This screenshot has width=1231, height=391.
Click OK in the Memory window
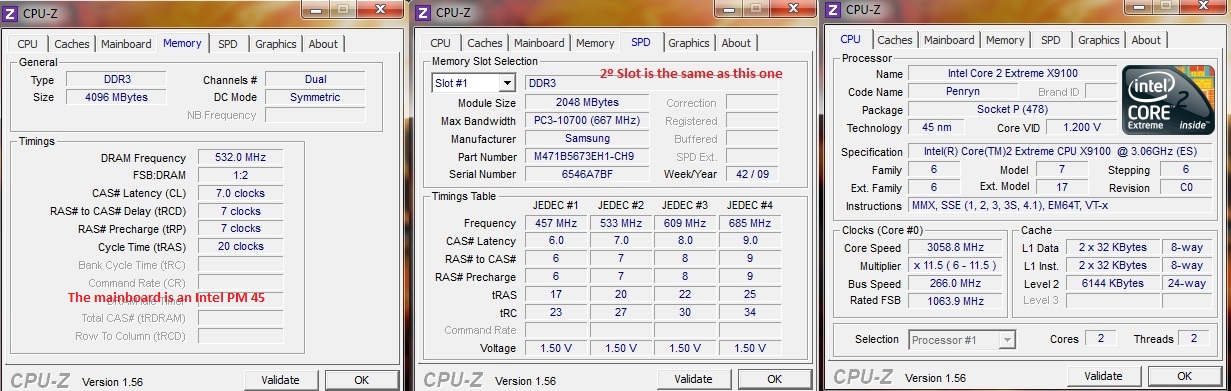(x=361, y=380)
